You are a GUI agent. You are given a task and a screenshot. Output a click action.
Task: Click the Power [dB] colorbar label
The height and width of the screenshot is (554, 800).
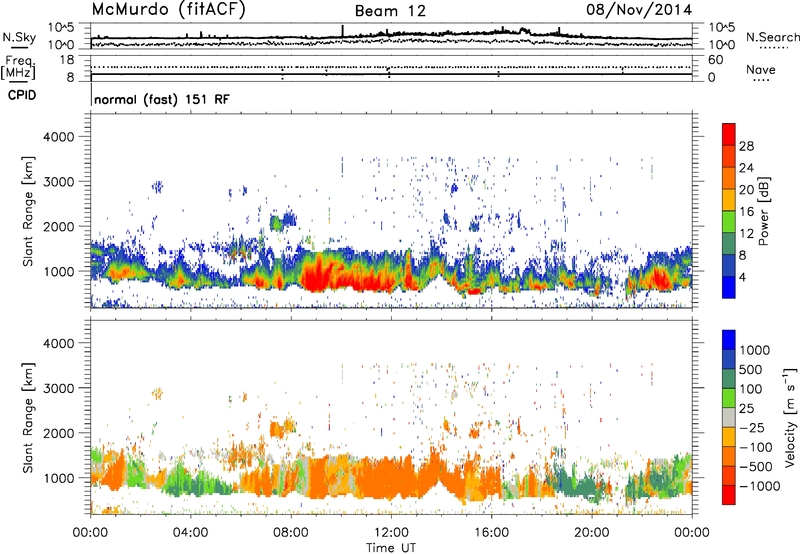tap(763, 211)
